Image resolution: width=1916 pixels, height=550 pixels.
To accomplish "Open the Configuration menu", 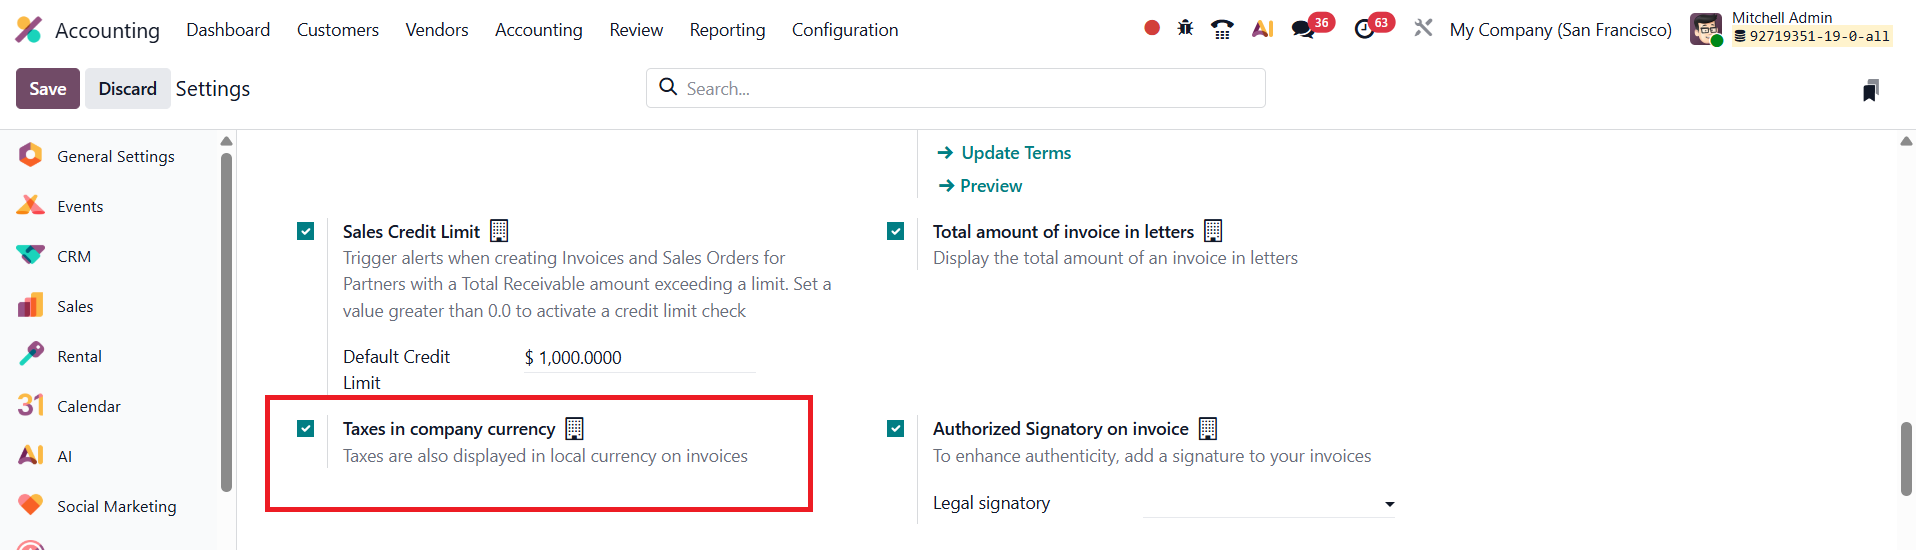I will point(845,30).
